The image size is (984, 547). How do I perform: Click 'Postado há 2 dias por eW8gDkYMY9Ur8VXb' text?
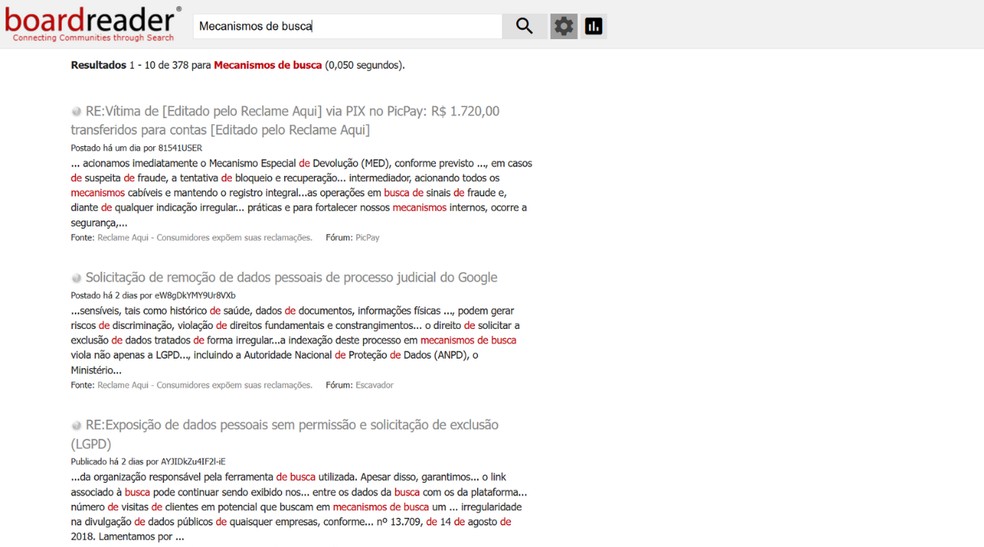coord(153,295)
